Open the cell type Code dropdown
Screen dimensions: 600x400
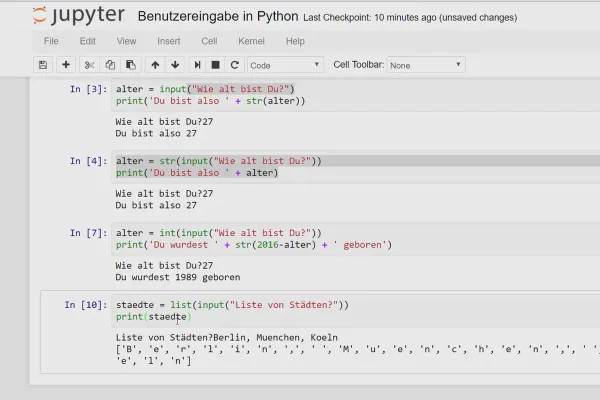(x=285, y=65)
